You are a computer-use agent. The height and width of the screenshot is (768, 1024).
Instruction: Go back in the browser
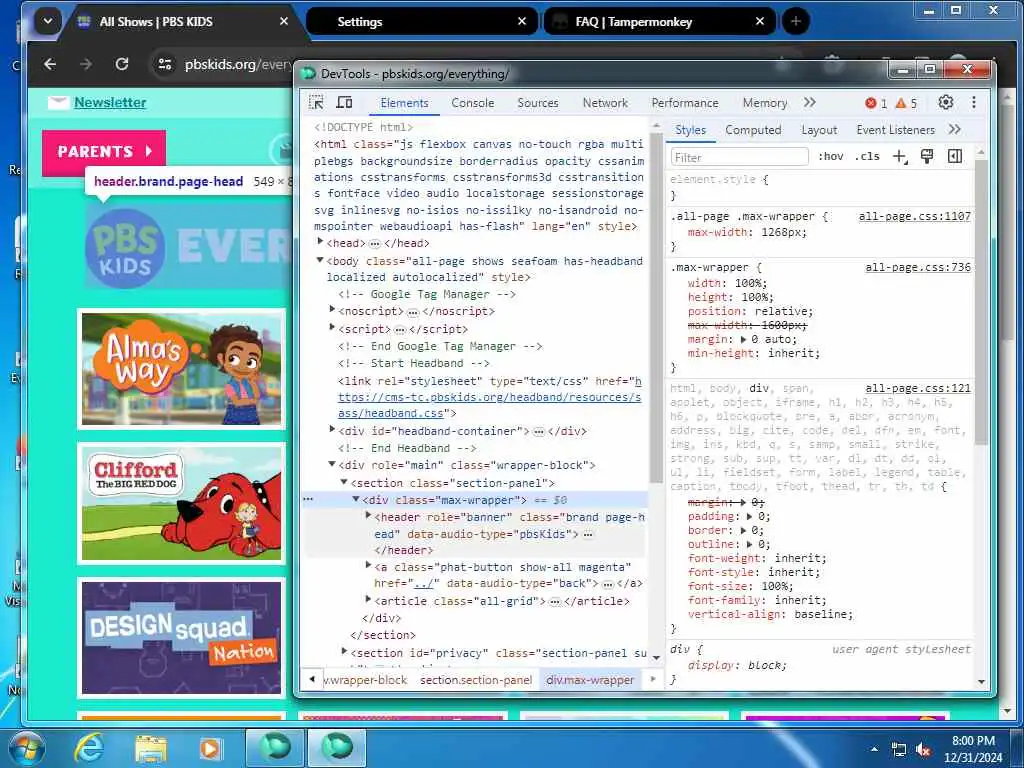click(x=50, y=64)
